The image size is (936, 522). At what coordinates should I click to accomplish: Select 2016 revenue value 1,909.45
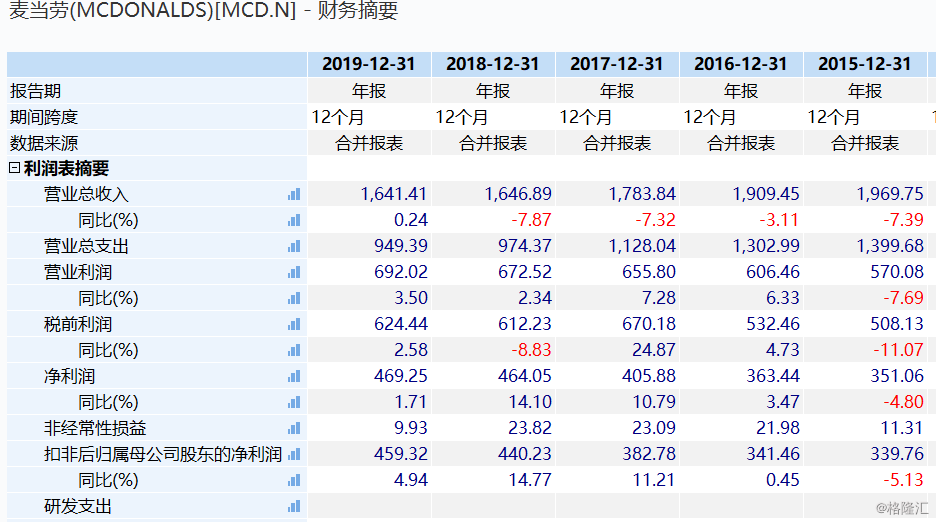tap(766, 194)
